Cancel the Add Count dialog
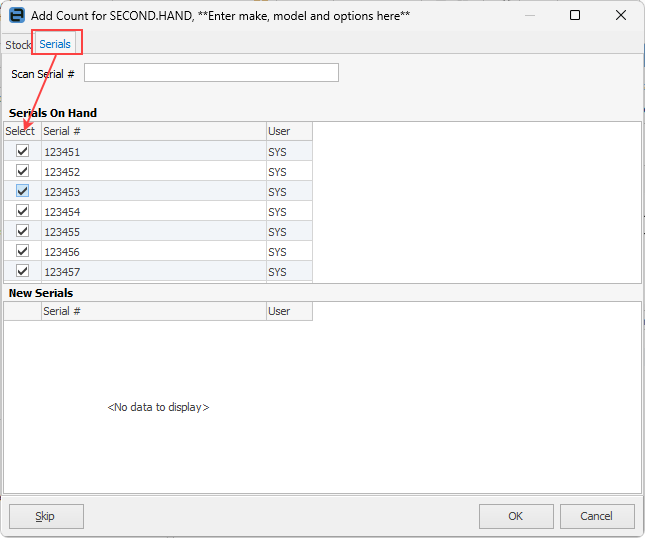This screenshot has width=645, height=538. pyautogui.click(x=597, y=516)
